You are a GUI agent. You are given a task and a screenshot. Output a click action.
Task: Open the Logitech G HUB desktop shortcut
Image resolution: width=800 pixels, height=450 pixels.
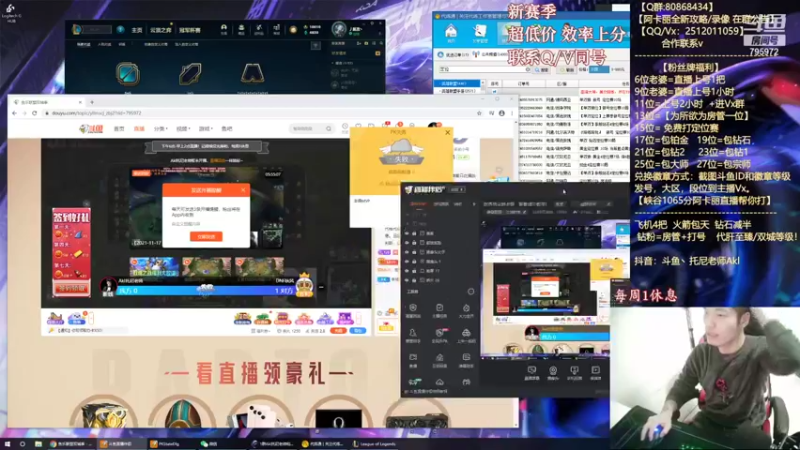tap(10, 13)
